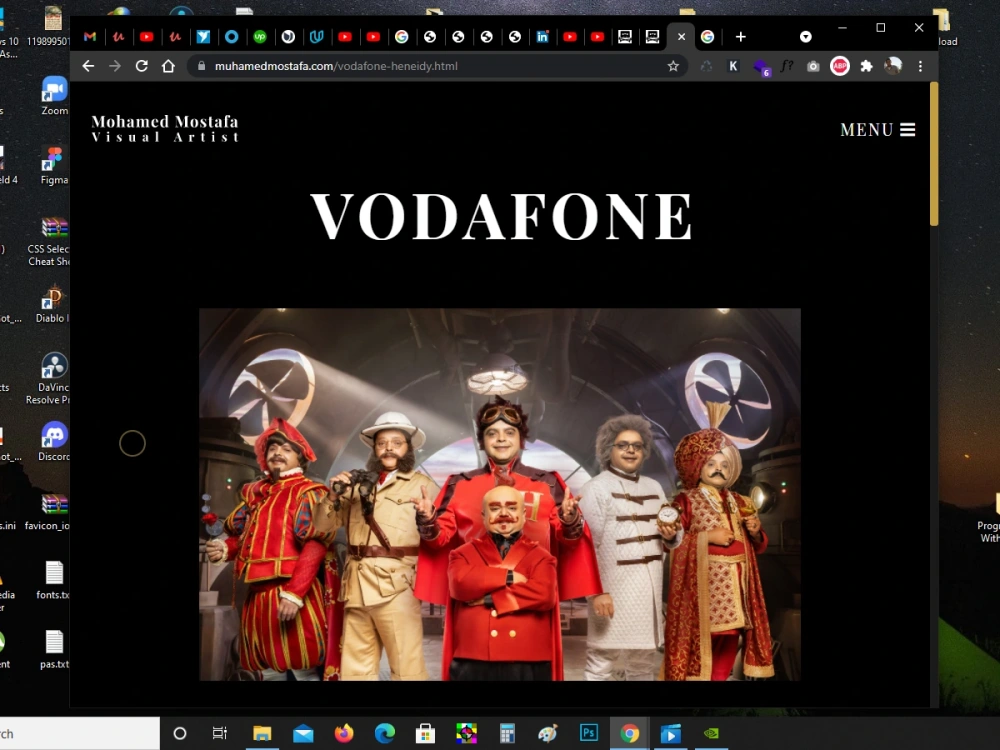Switch to the Upwork tab
The width and height of the screenshot is (1000, 750).
click(260, 37)
